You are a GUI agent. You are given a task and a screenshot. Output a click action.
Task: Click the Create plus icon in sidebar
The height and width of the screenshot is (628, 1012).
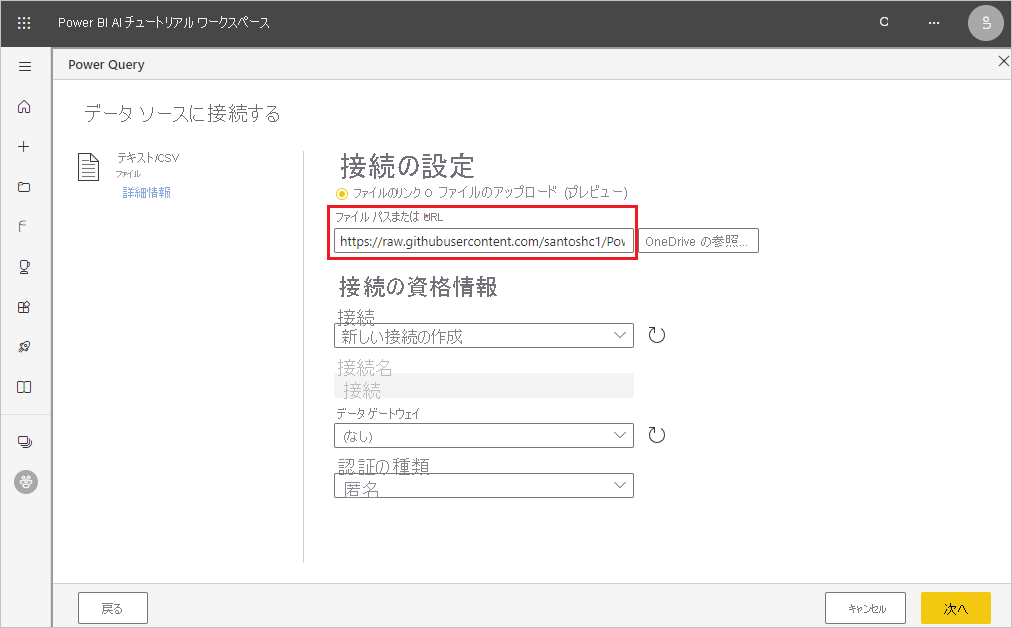click(x=24, y=147)
